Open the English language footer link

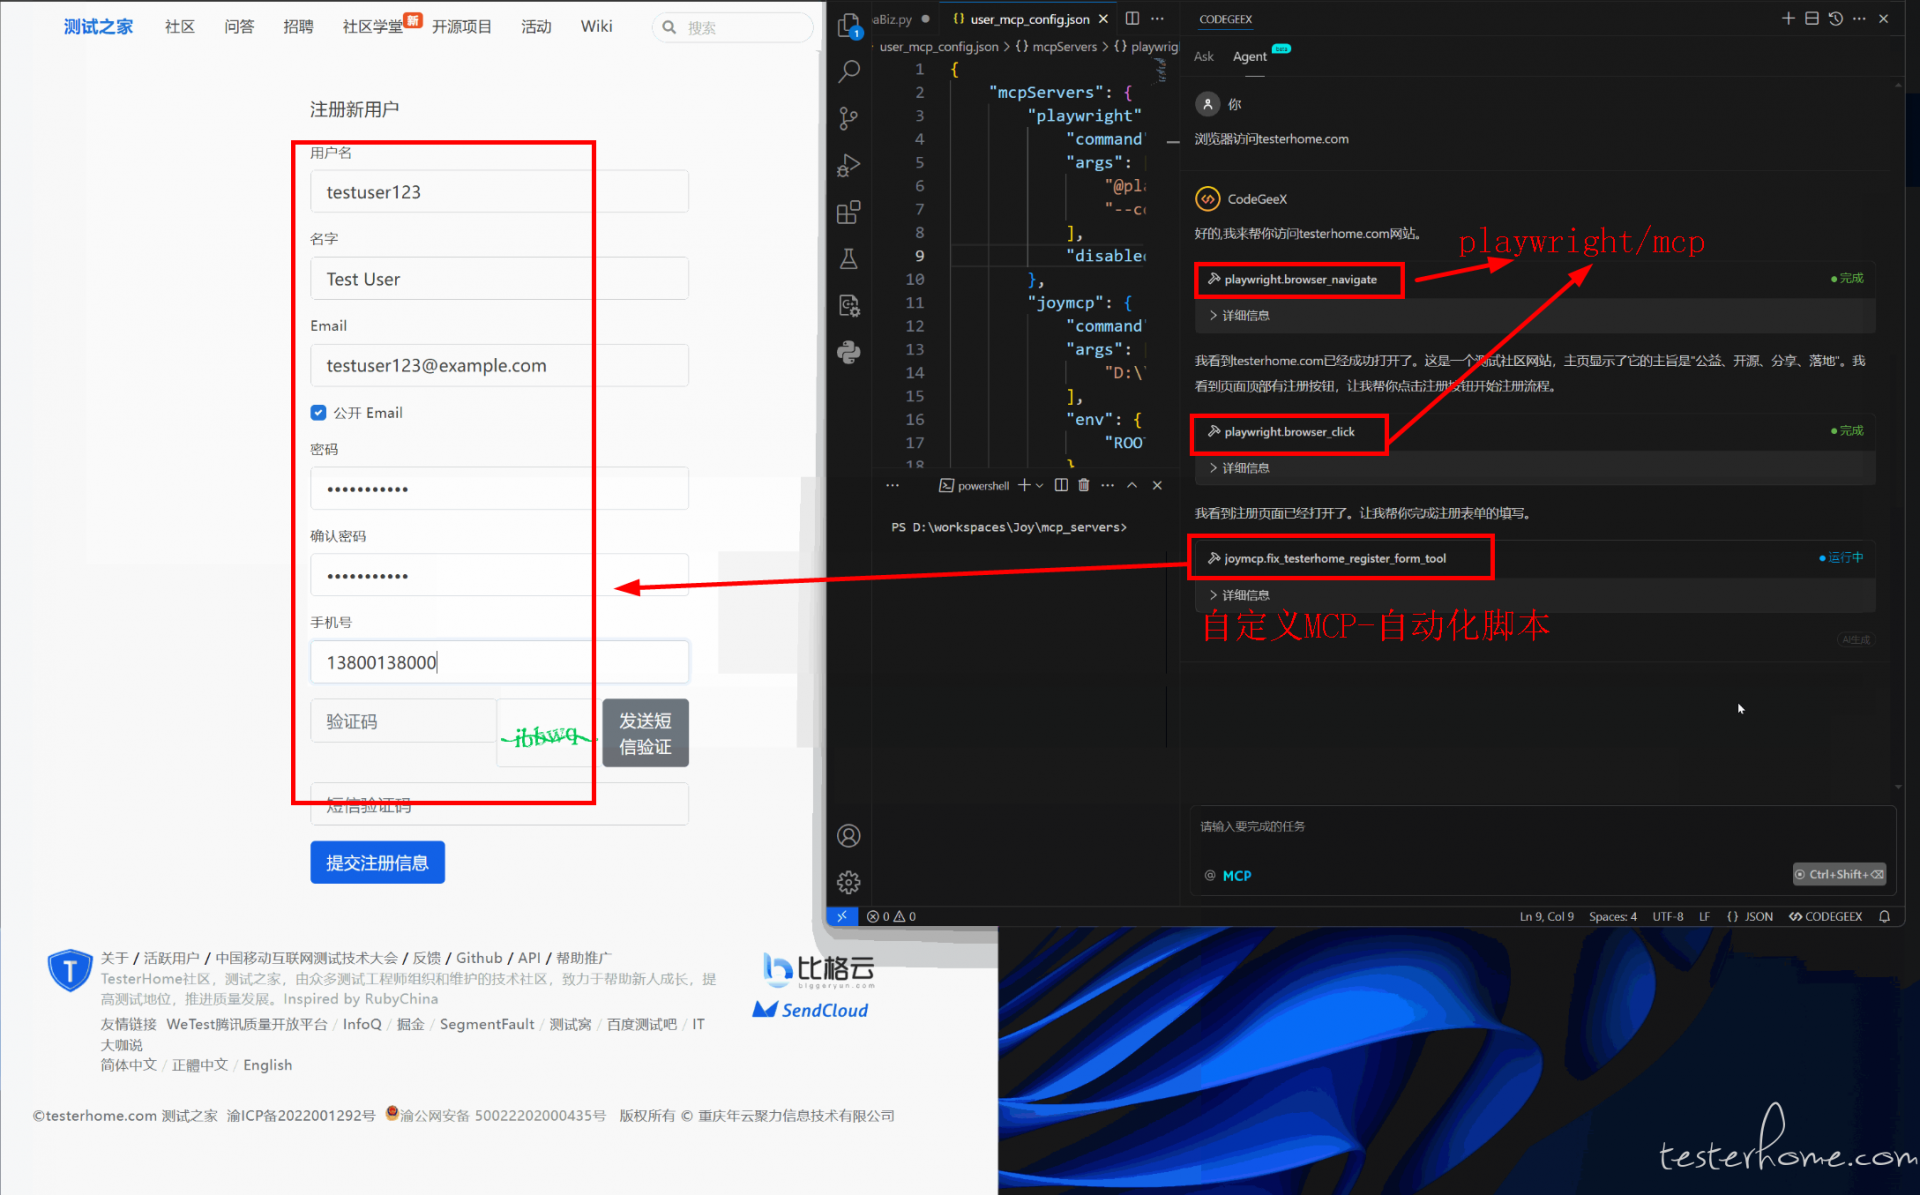click(267, 1065)
